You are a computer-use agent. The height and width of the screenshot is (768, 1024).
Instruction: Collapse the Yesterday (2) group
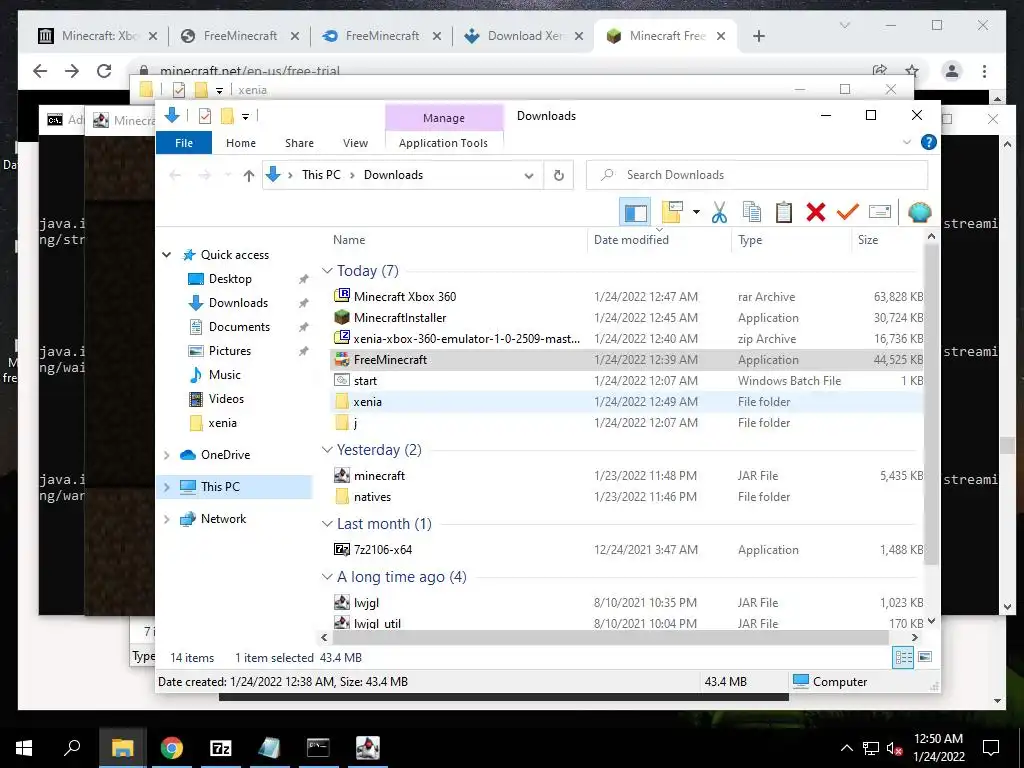[327, 450]
